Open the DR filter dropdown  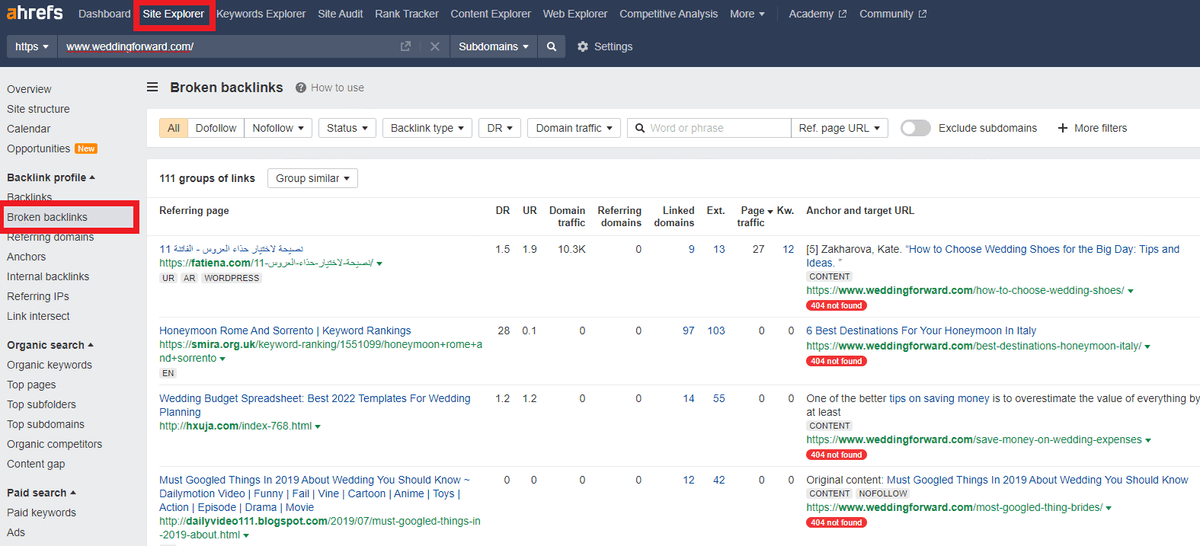click(x=500, y=128)
